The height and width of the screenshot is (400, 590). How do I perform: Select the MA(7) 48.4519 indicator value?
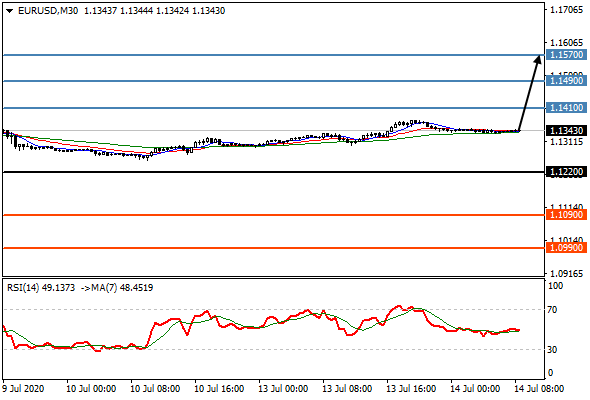pos(122,288)
